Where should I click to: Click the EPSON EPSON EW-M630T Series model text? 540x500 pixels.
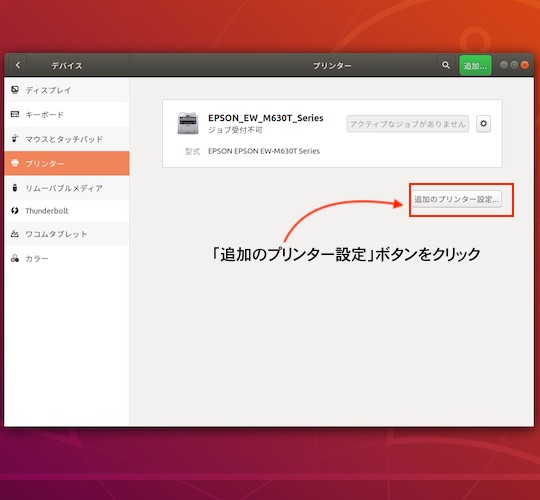(264, 151)
